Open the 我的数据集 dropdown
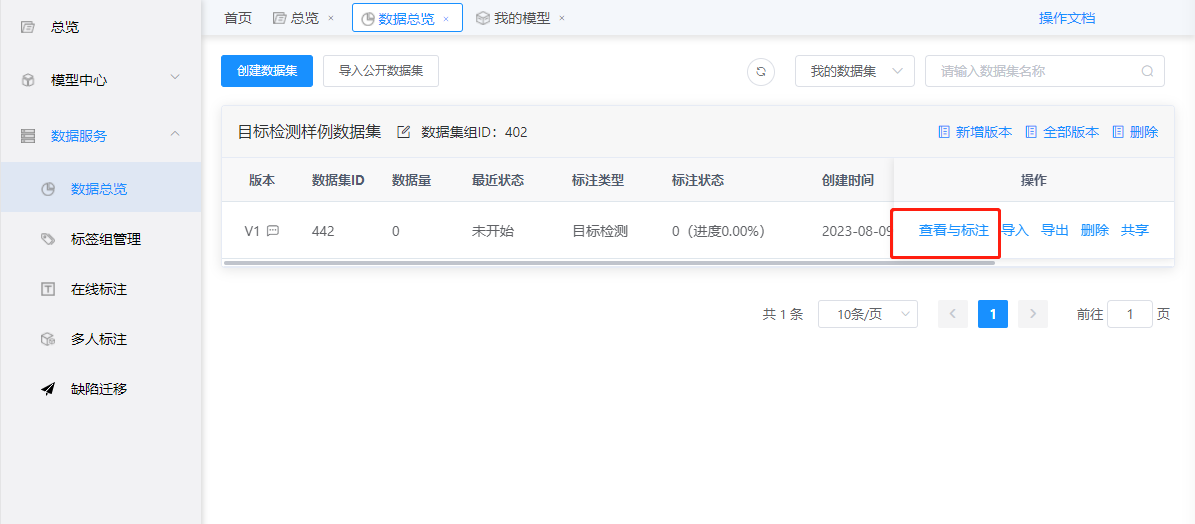1195x524 pixels. click(x=854, y=71)
